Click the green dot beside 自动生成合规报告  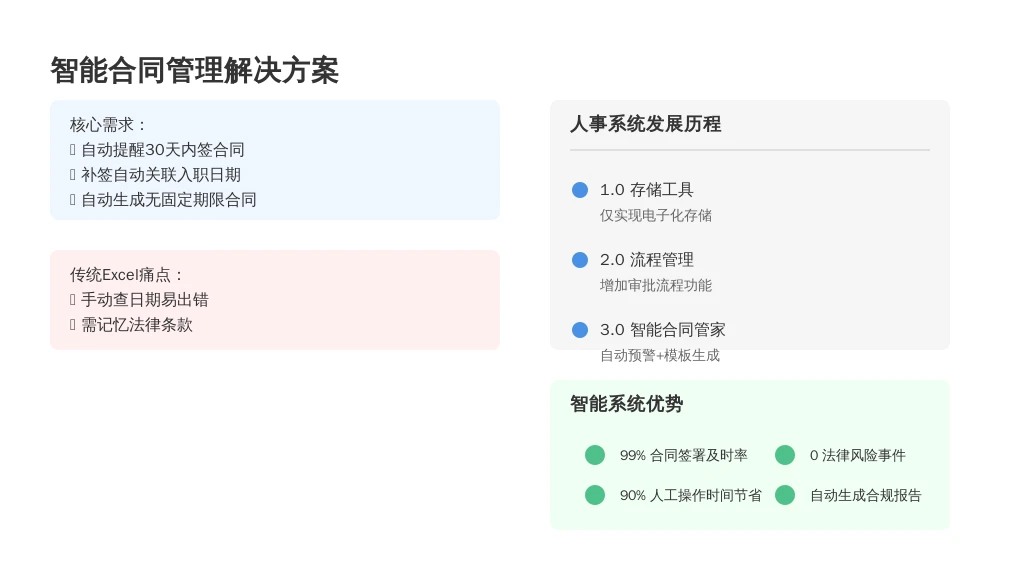[x=784, y=495]
